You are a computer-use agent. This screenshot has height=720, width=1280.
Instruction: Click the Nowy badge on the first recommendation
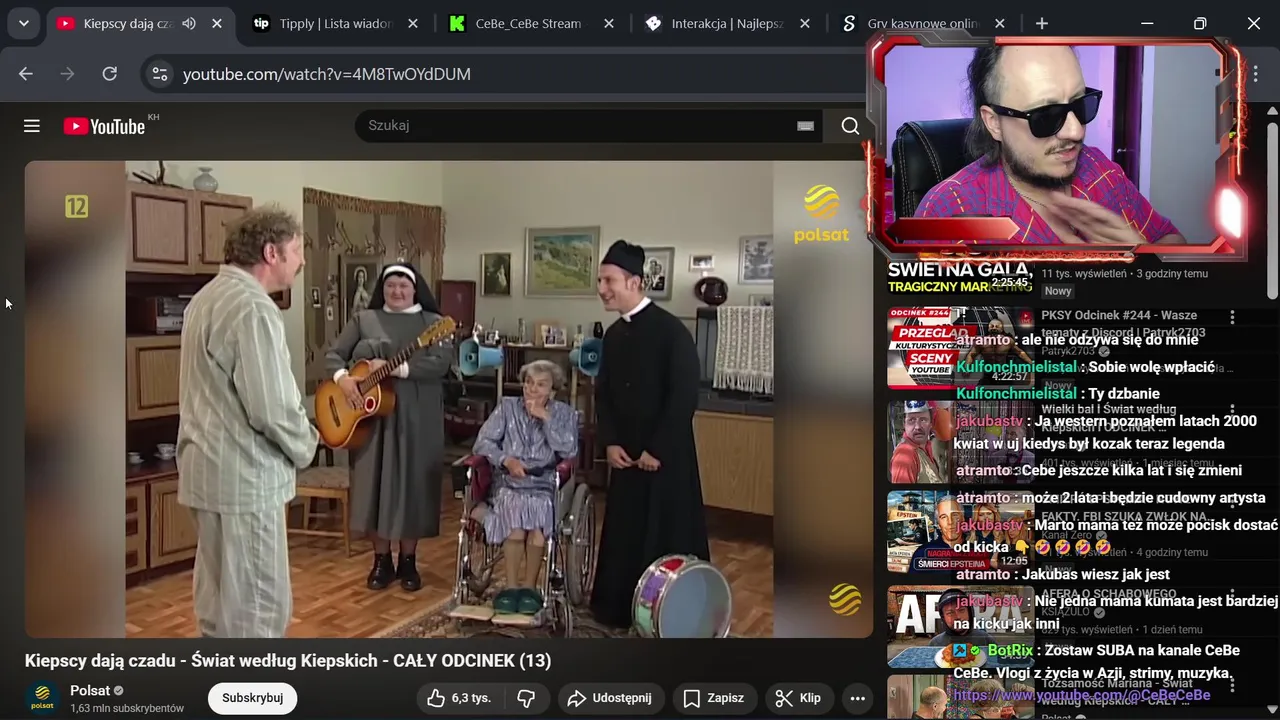click(x=1058, y=291)
